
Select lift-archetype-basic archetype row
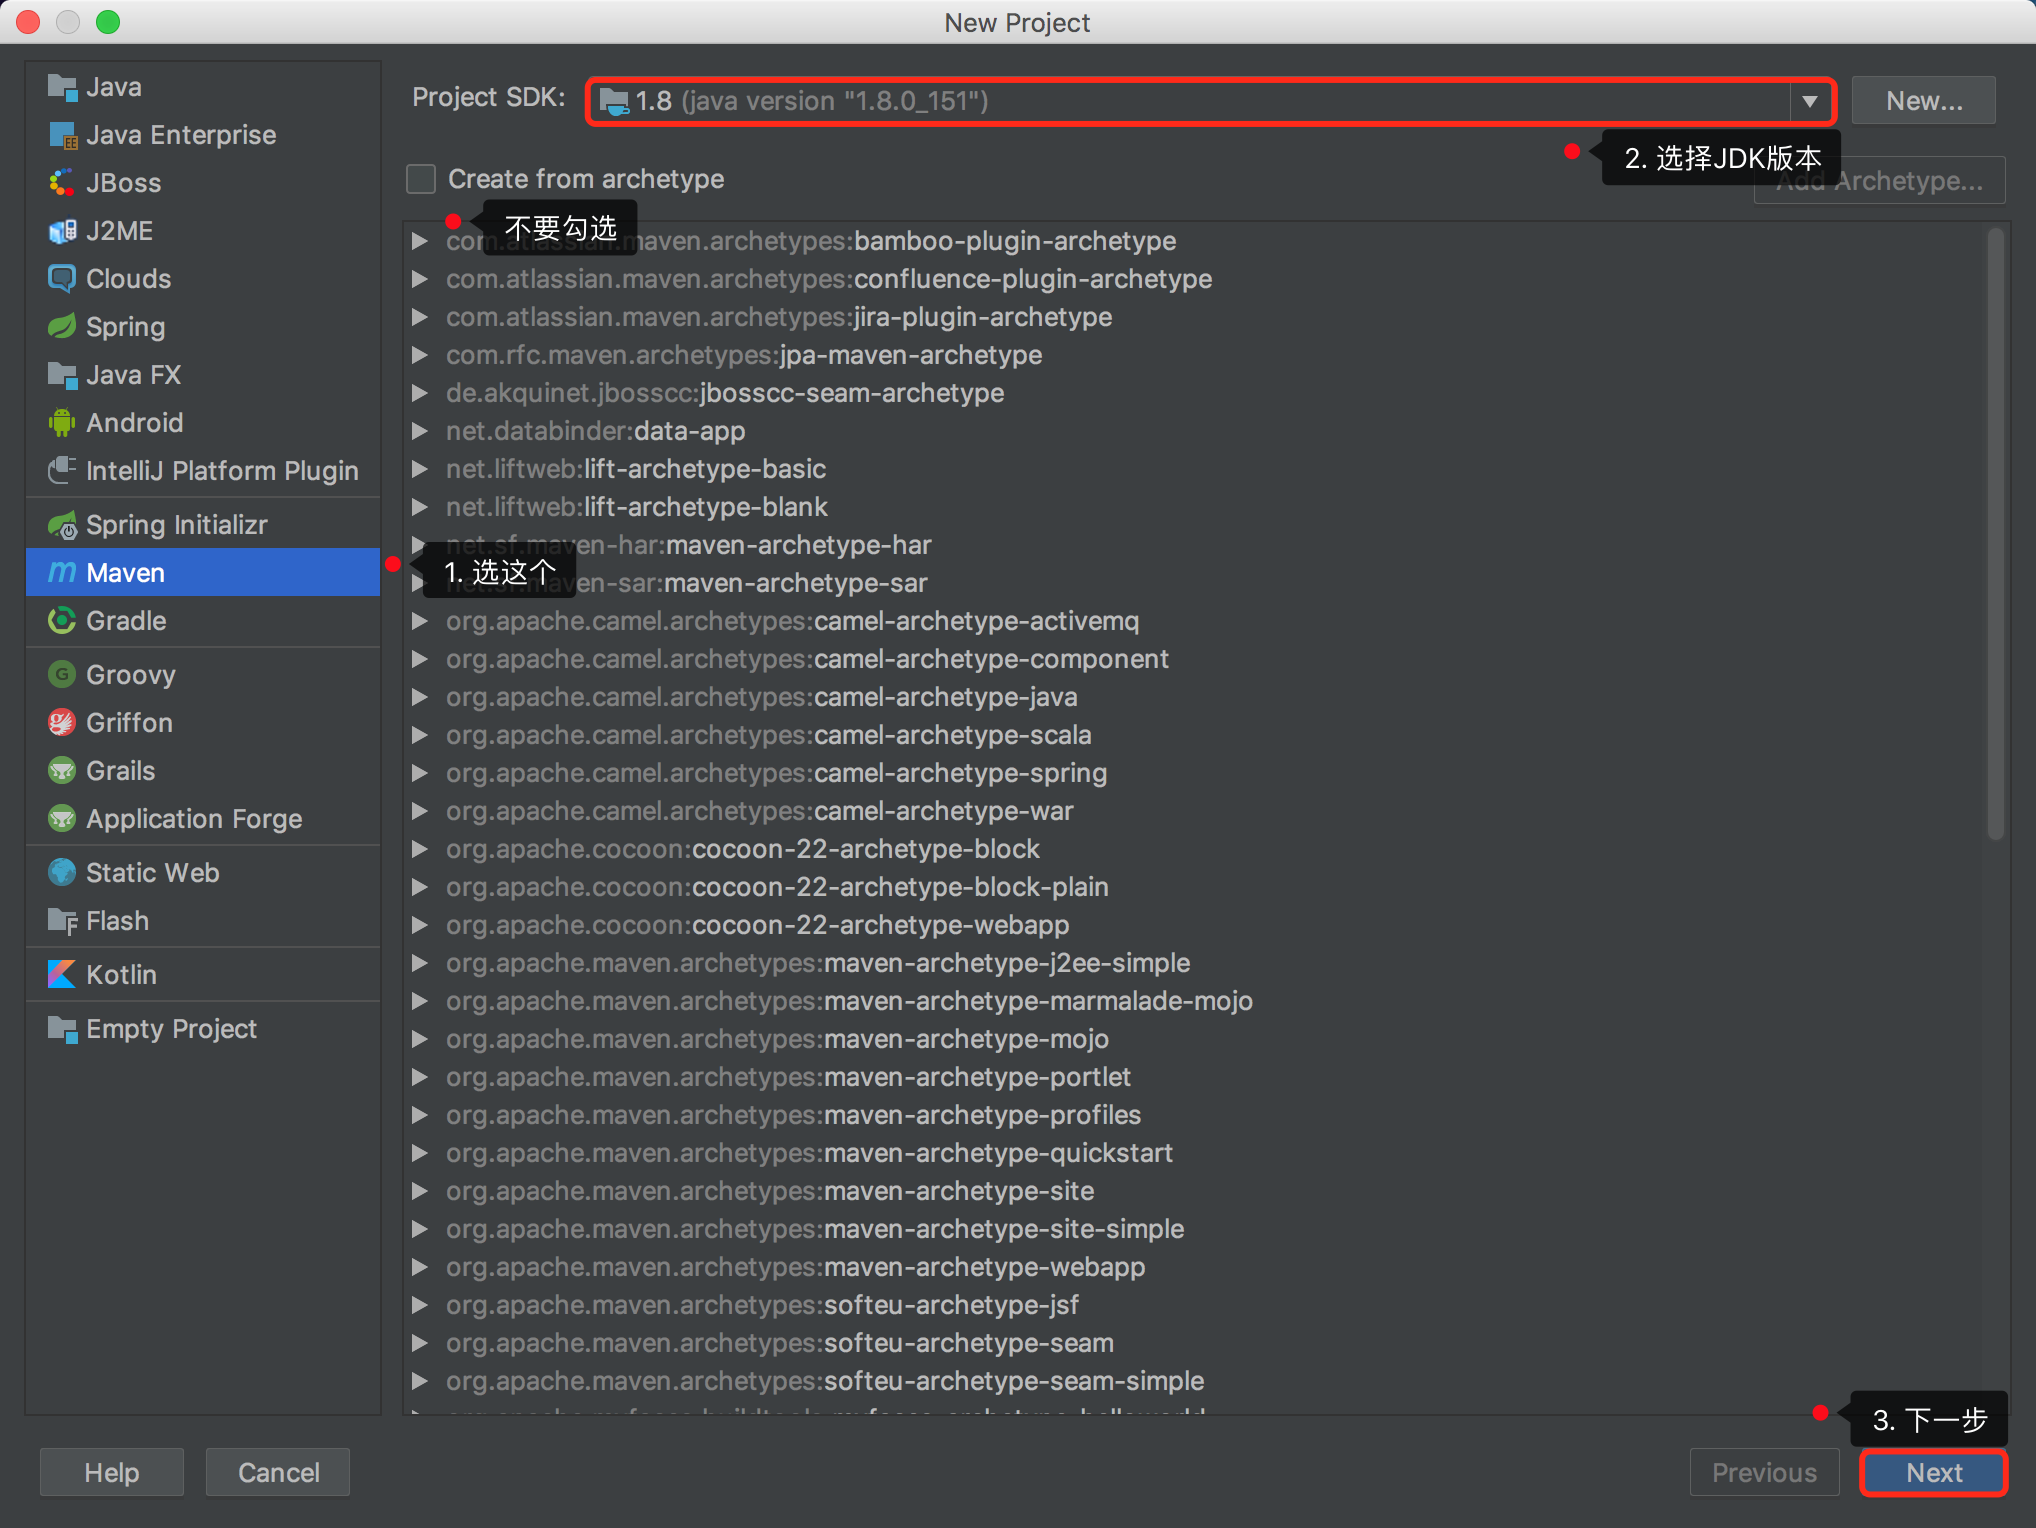[x=1195, y=469]
